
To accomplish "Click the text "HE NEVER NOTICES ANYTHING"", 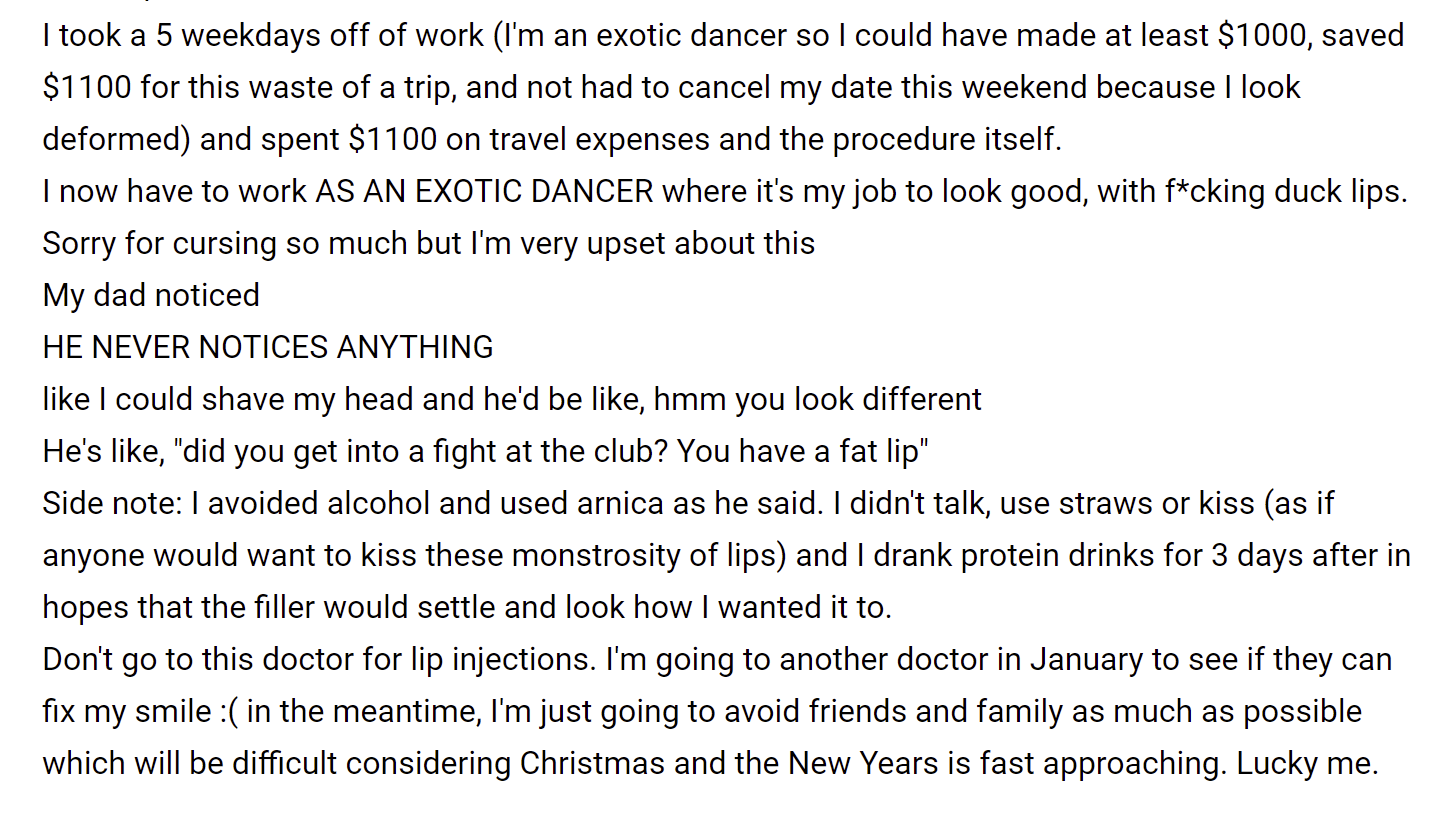I will click(x=268, y=347).
